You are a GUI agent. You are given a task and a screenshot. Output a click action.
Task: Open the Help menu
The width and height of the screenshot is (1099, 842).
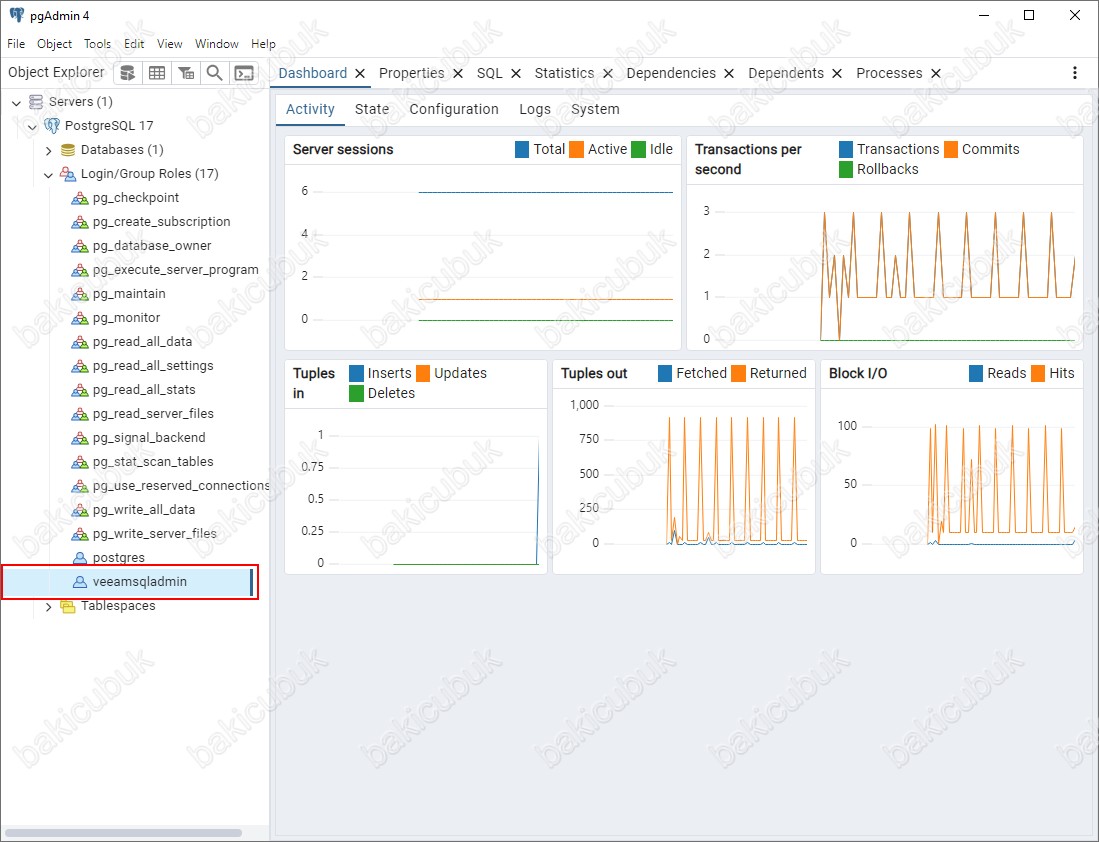pyautogui.click(x=264, y=43)
